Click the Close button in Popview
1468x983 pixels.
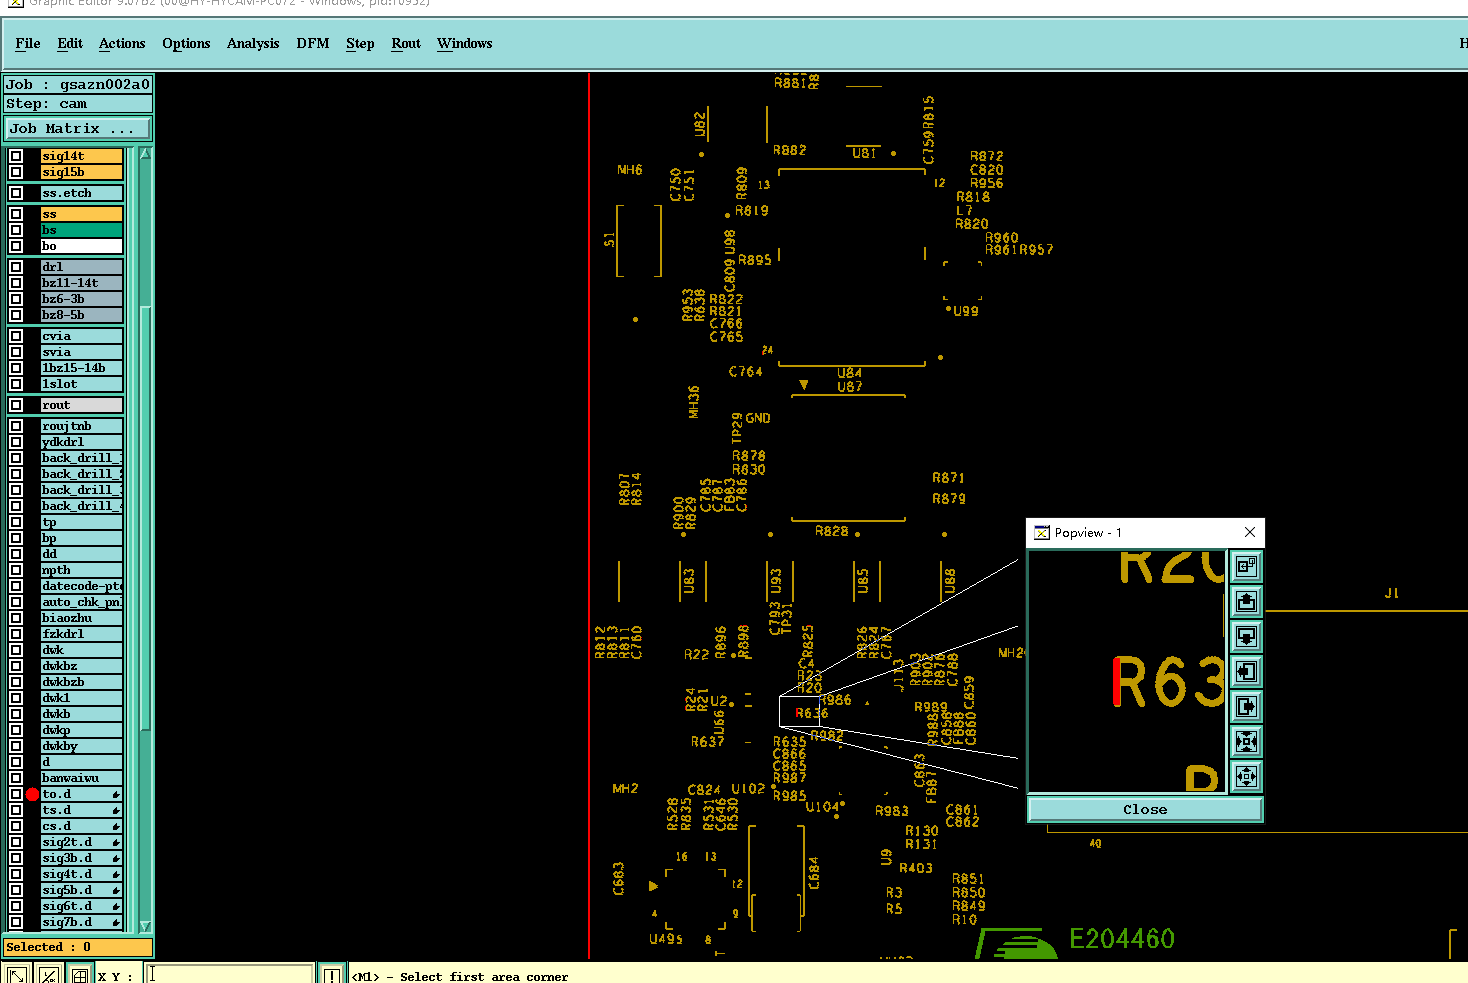[1145, 809]
